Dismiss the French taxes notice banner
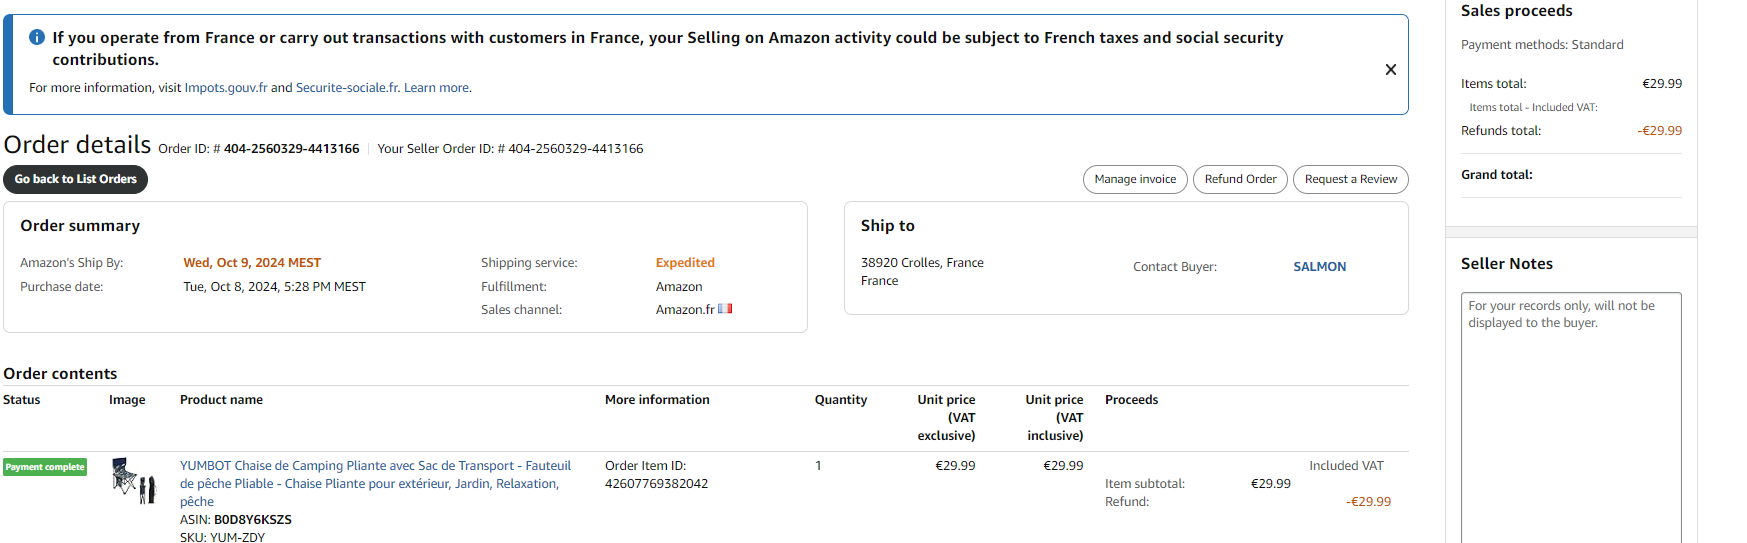The width and height of the screenshot is (1747, 543). (1390, 70)
